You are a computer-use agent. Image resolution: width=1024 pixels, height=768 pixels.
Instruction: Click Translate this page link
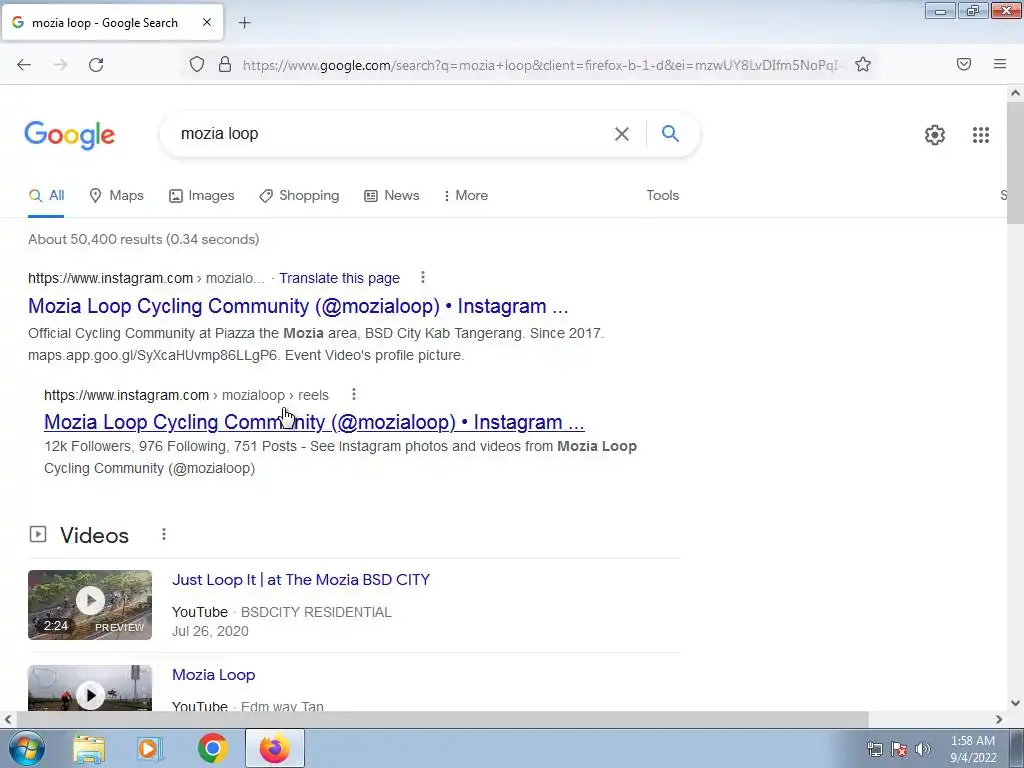340,278
